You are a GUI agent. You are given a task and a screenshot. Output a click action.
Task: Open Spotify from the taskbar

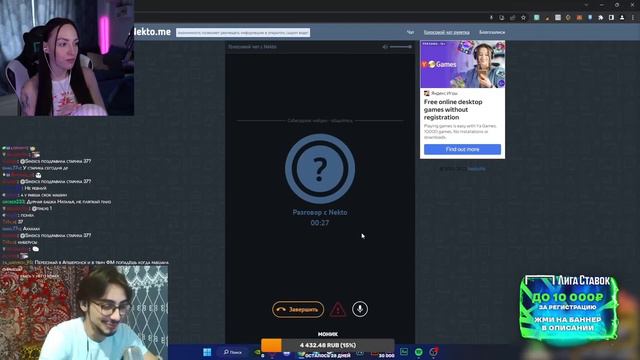419,352
